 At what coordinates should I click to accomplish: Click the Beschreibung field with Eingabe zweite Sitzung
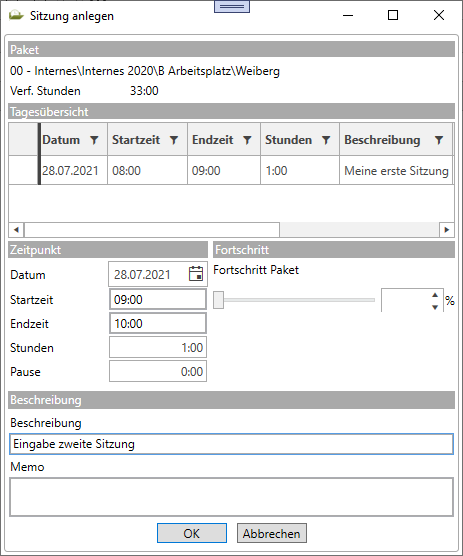pos(231,444)
